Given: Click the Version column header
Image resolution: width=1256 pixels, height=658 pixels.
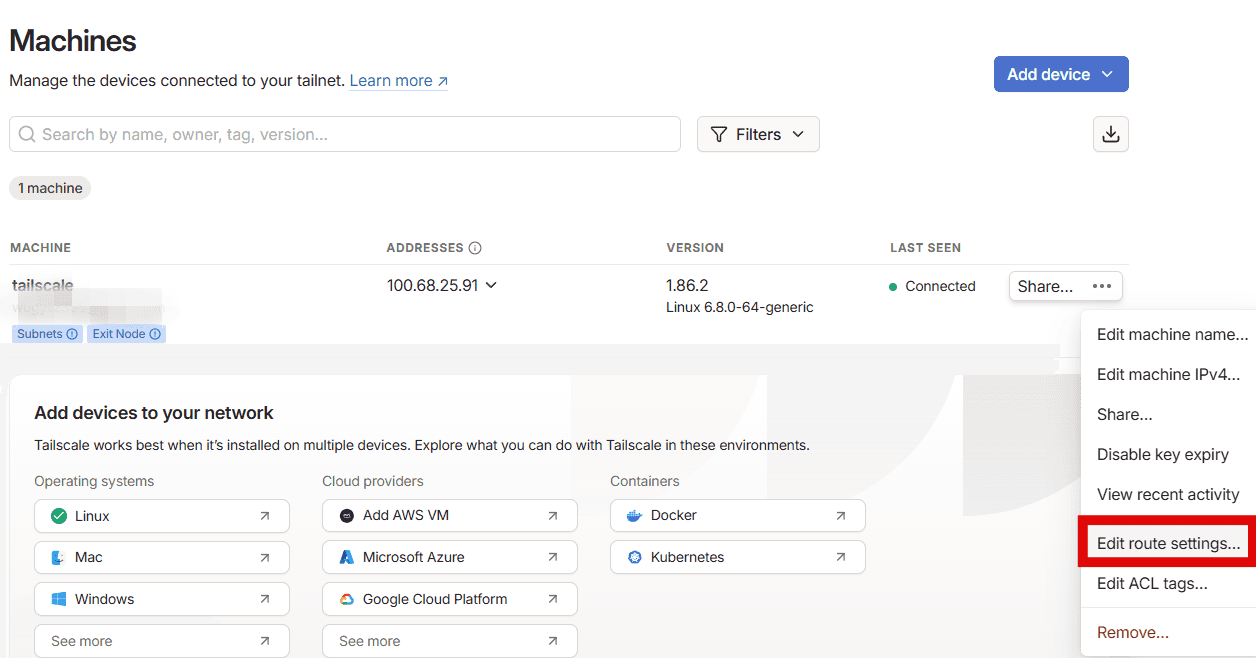Looking at the screenshot, I should pos(695,248).
